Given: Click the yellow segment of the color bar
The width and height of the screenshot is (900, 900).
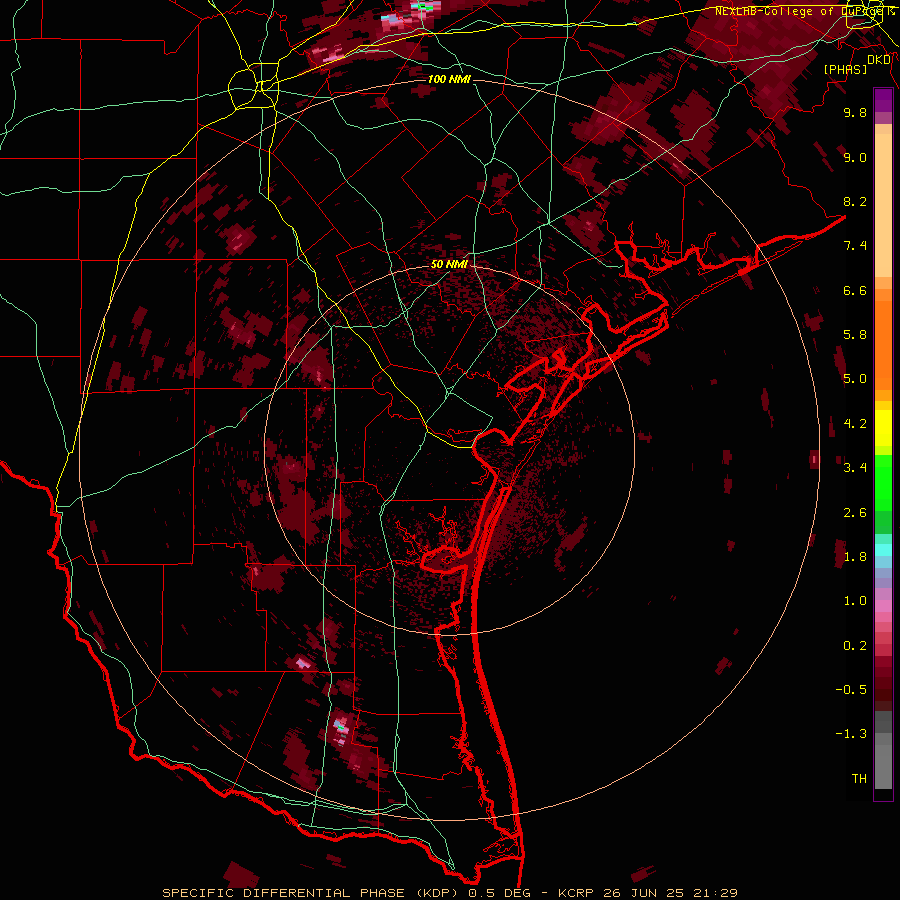Looking at the screenshot, I should (883, 428).
